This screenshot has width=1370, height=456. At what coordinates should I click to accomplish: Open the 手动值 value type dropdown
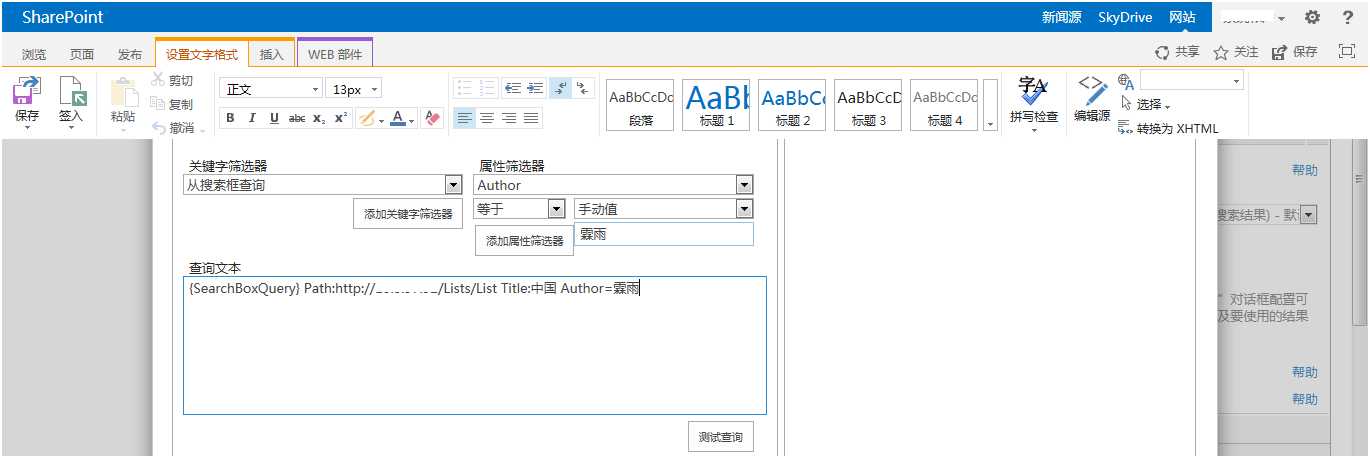coord(663,209)
